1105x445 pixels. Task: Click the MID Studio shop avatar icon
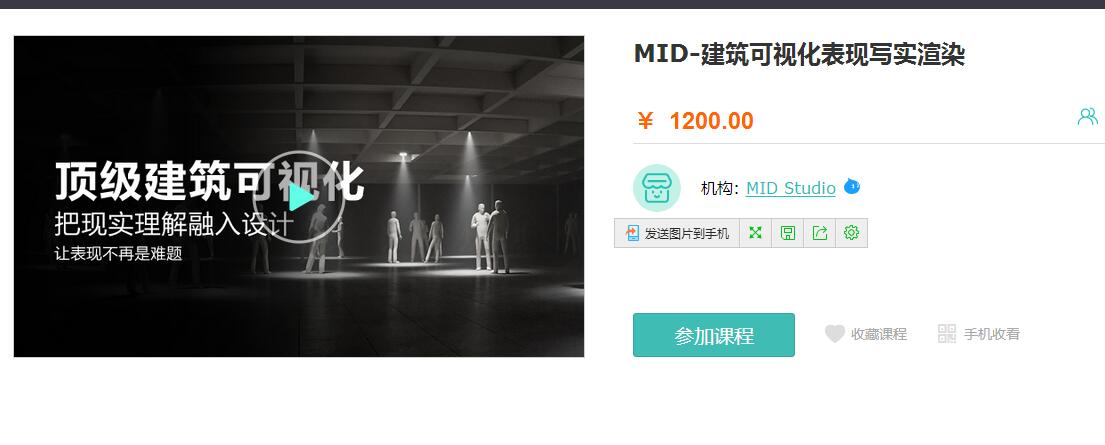coord(657,188)
